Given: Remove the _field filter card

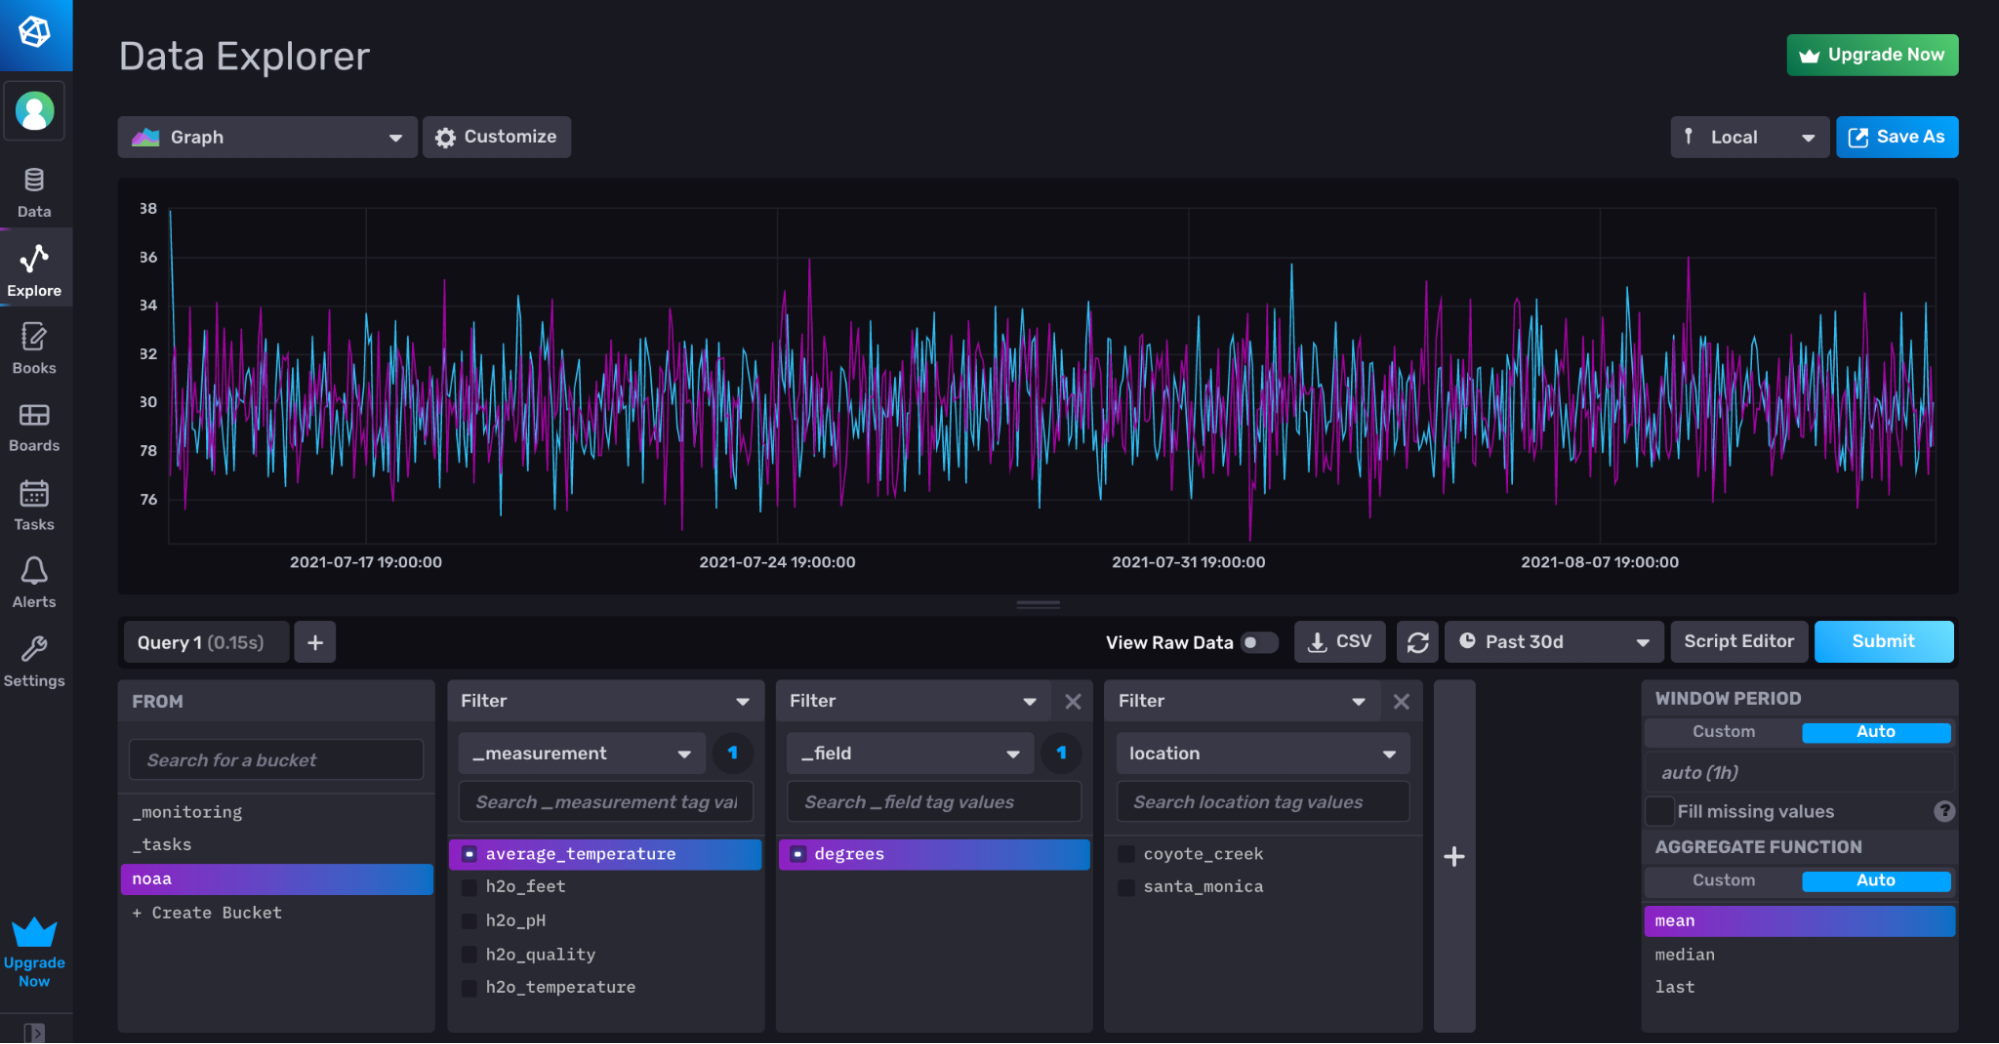Looking at the screenshot, I should [x=1073, y=701].
